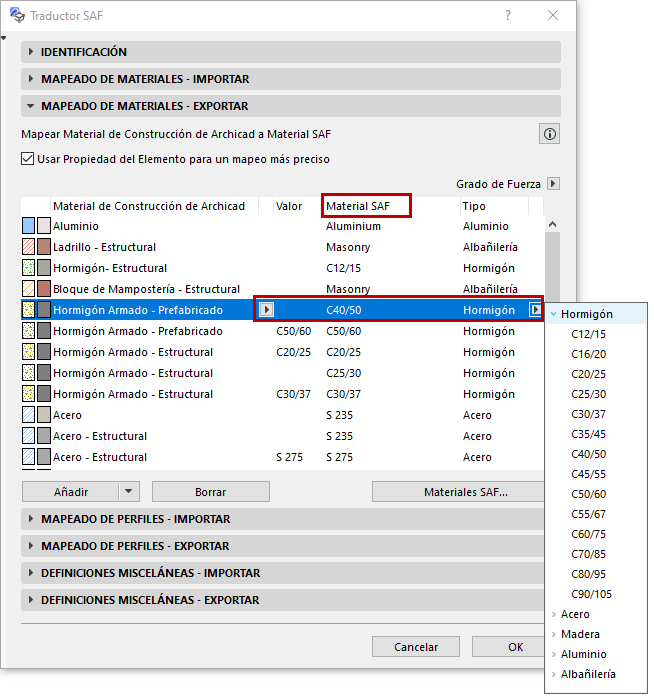Image resolution: width=654 pixels, height=699 pixels.
Task: Choose C70/85 from the popup list
Action: point(588,554)
